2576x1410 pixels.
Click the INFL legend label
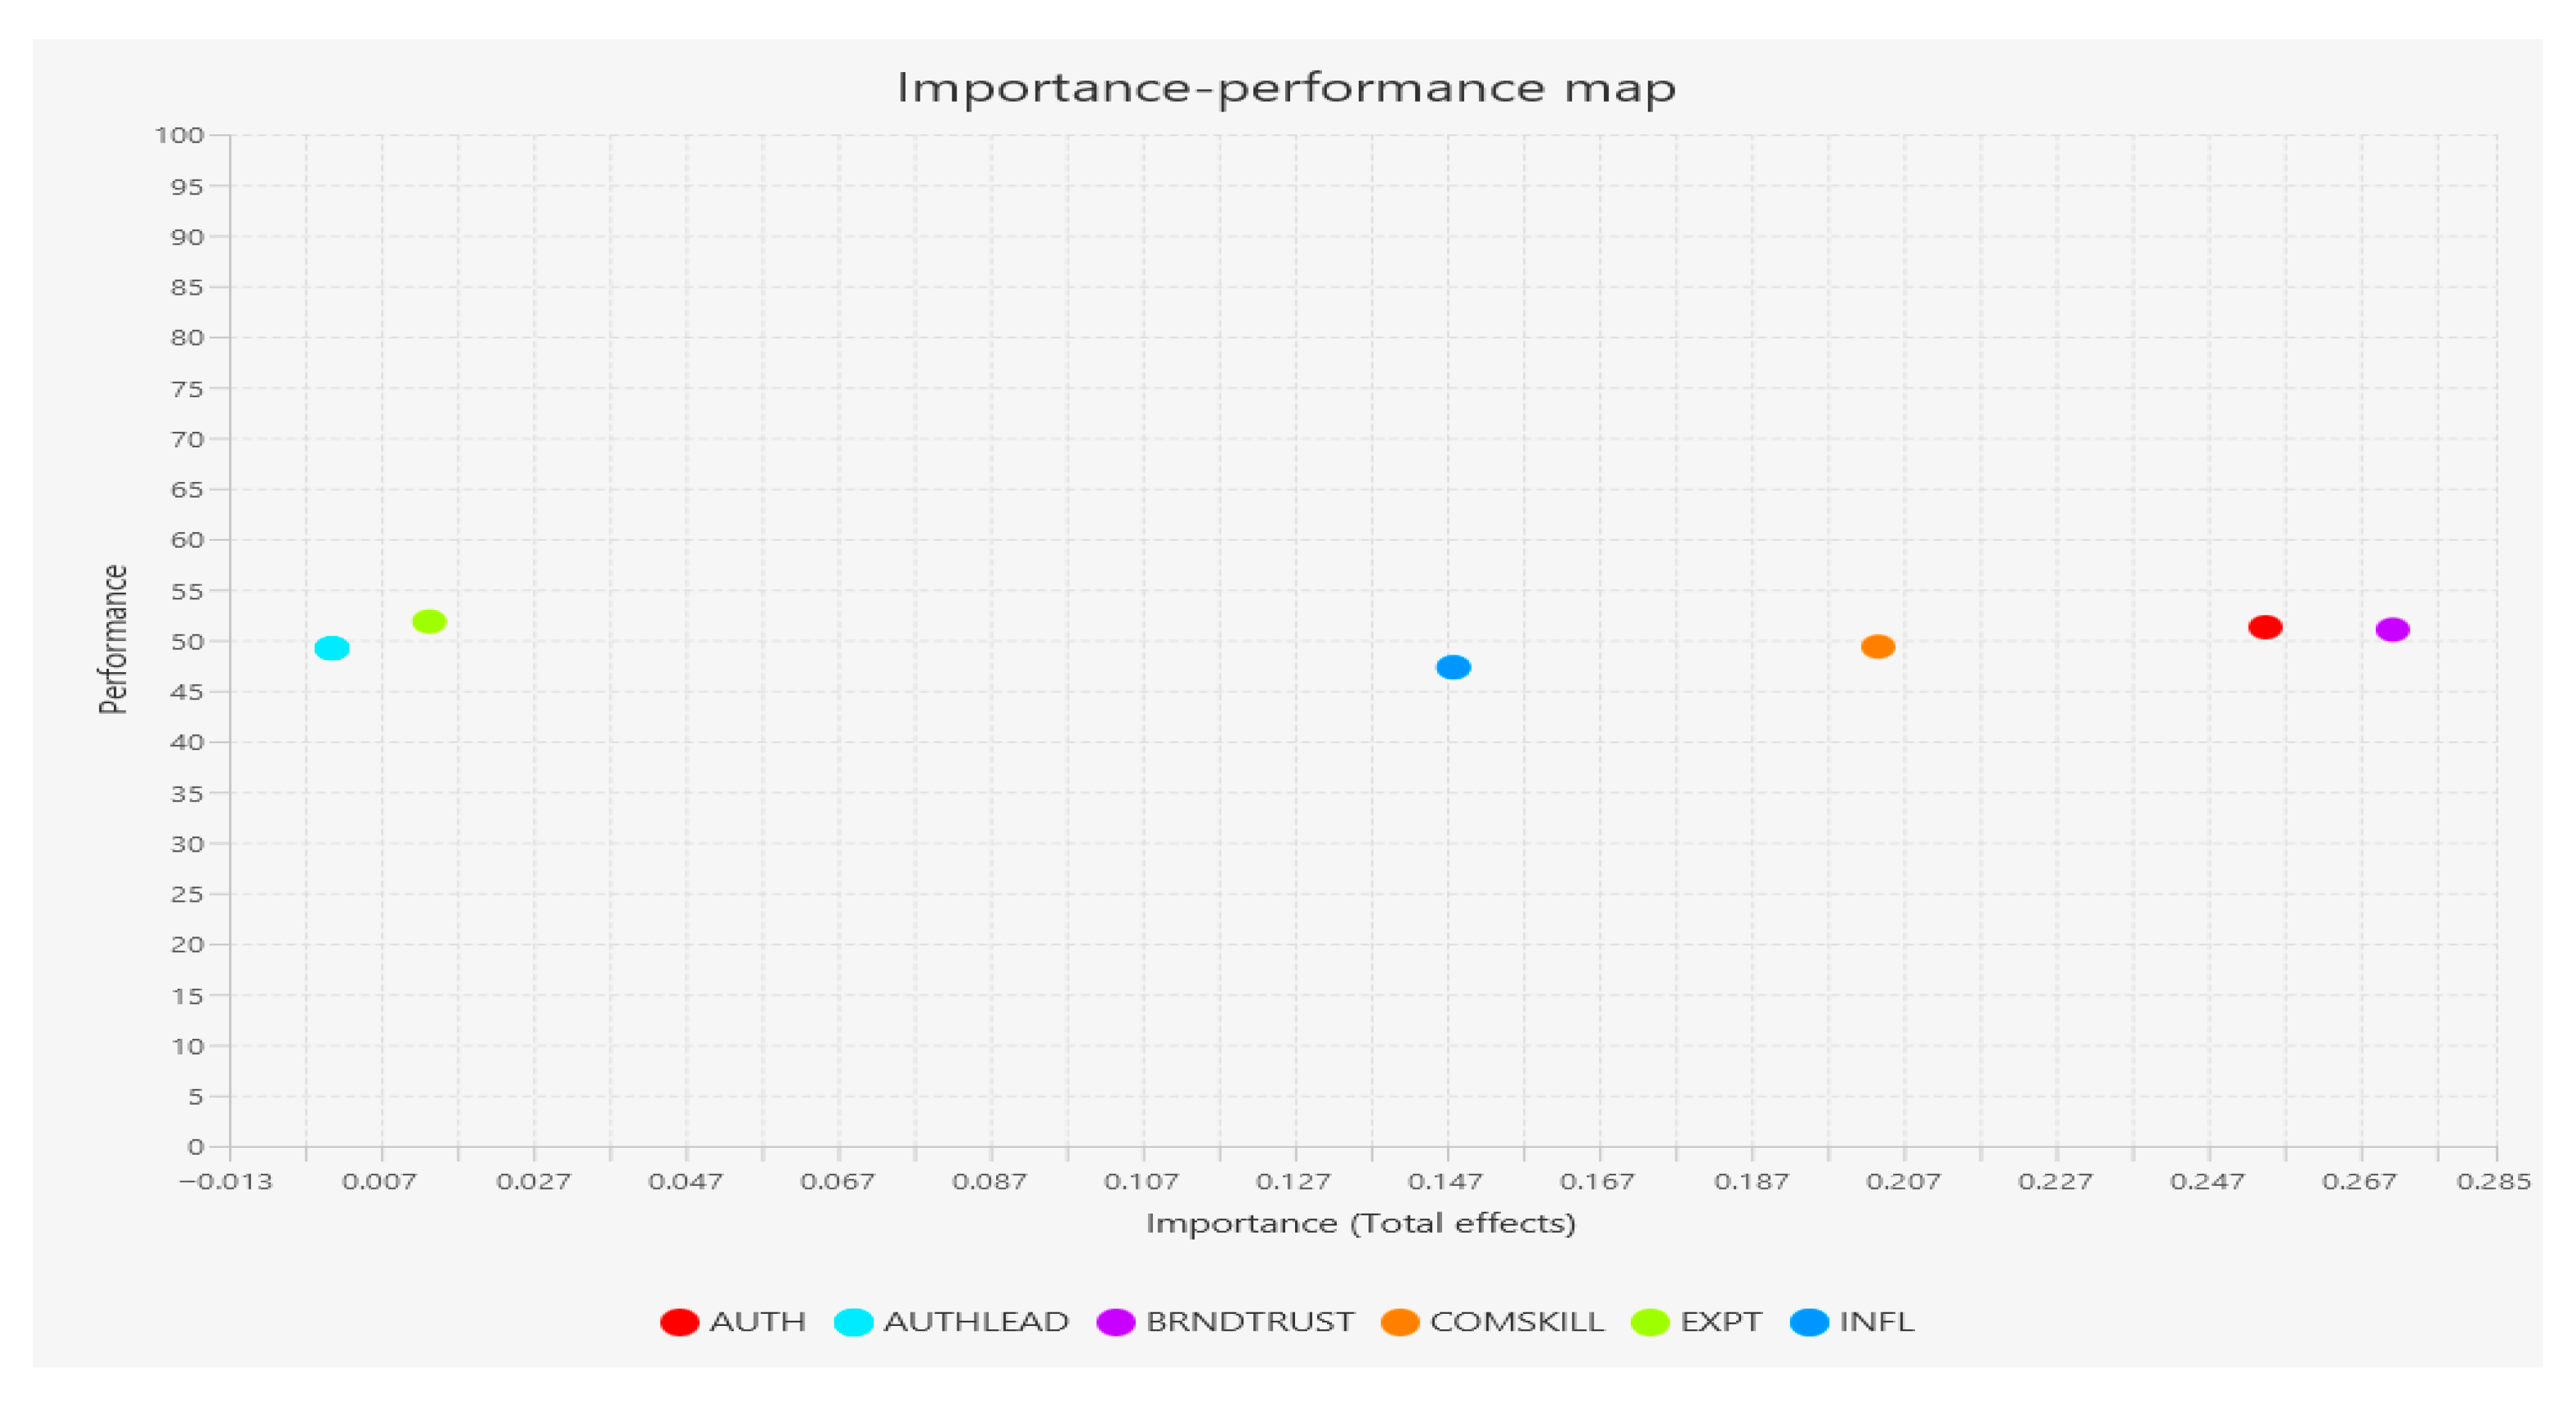click(1876, 1321)
